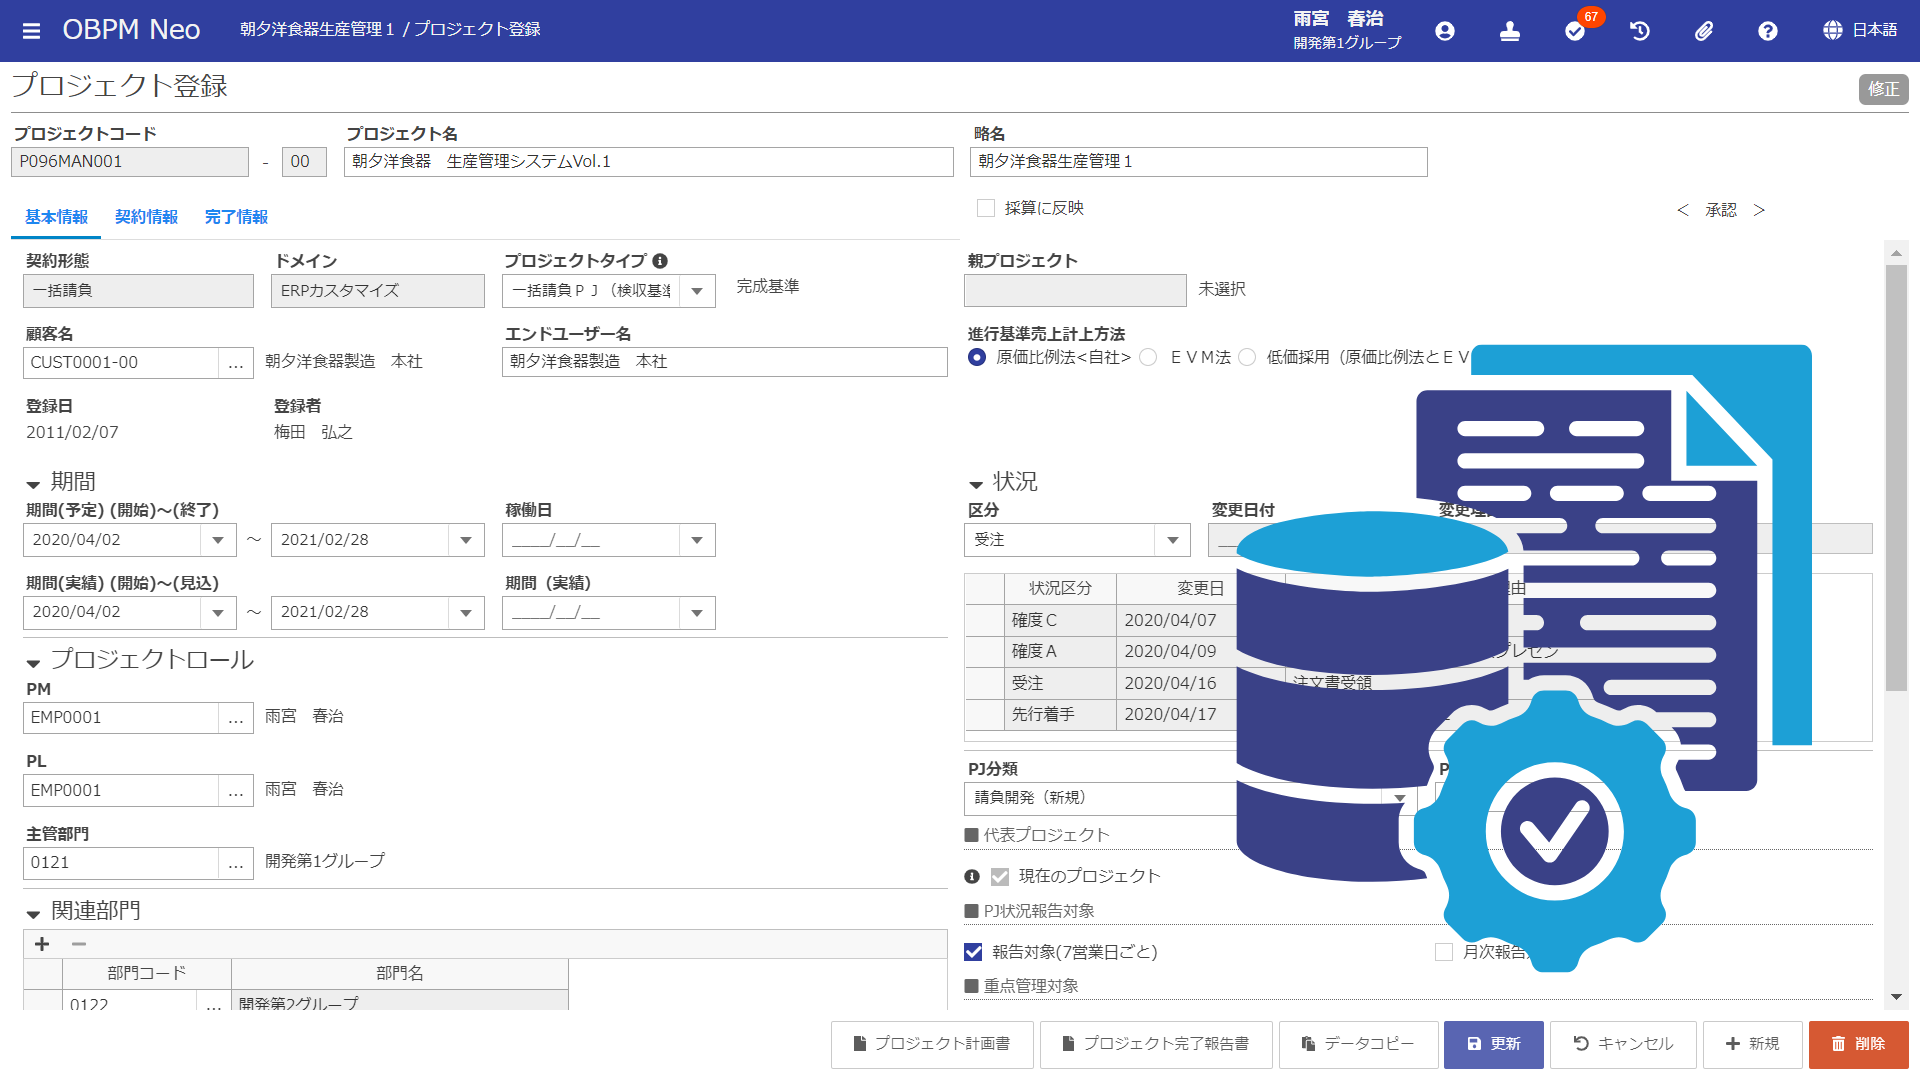Image resolution: width=1920 pixels, height=1080 pixels.
Task: Open the 状況 区分 dropdown
Action: coord(1172,540)
